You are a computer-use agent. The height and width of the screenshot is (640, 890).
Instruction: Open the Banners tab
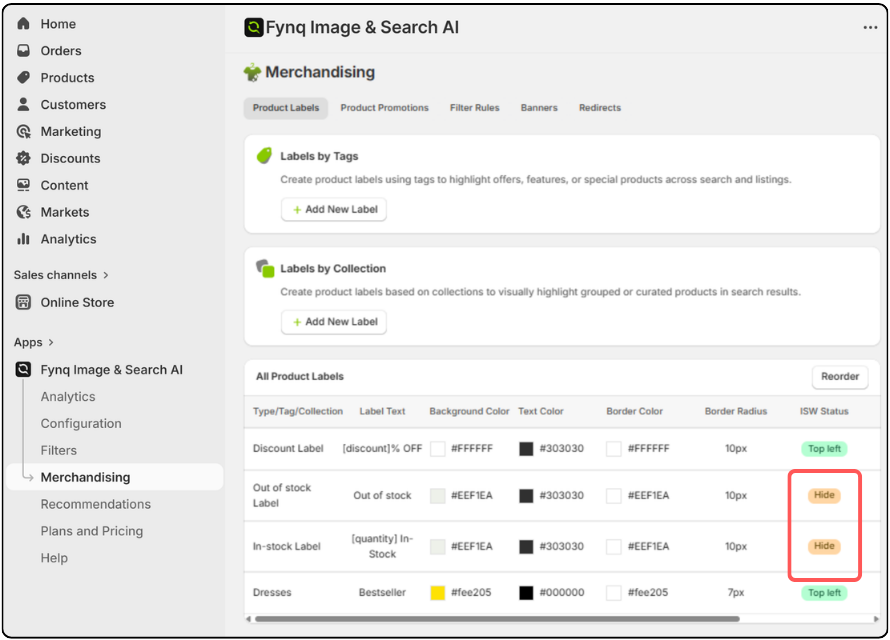(539, 108)
